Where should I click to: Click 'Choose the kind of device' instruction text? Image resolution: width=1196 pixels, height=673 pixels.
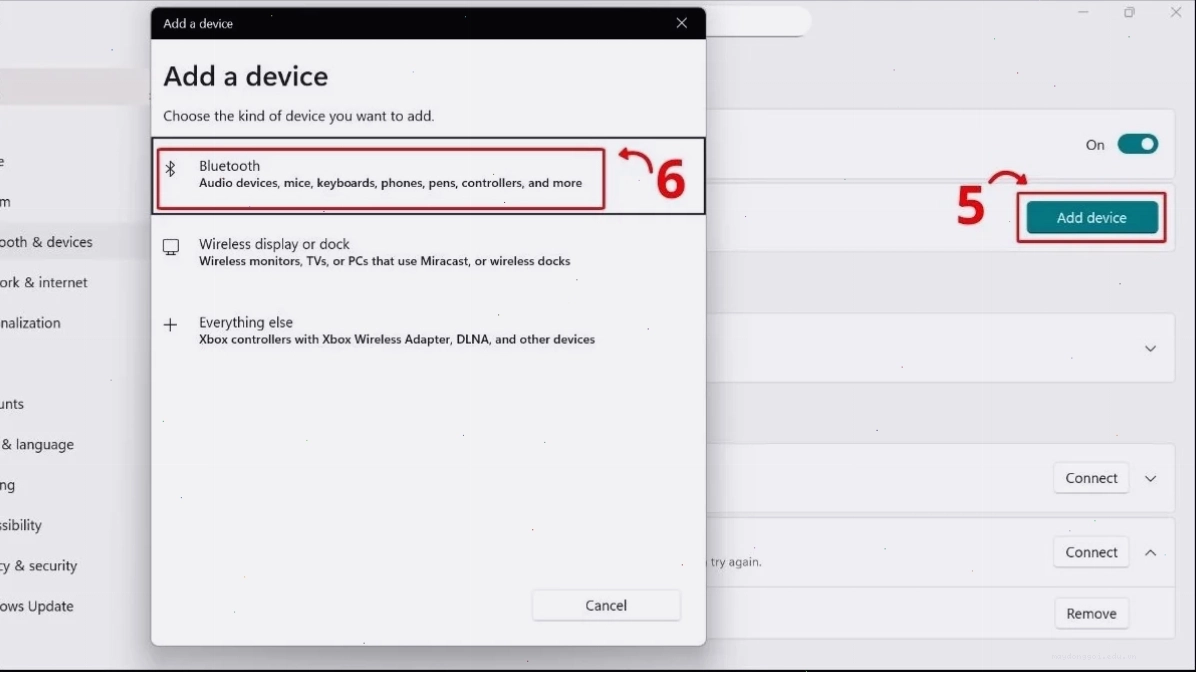[x=298, y=116]
